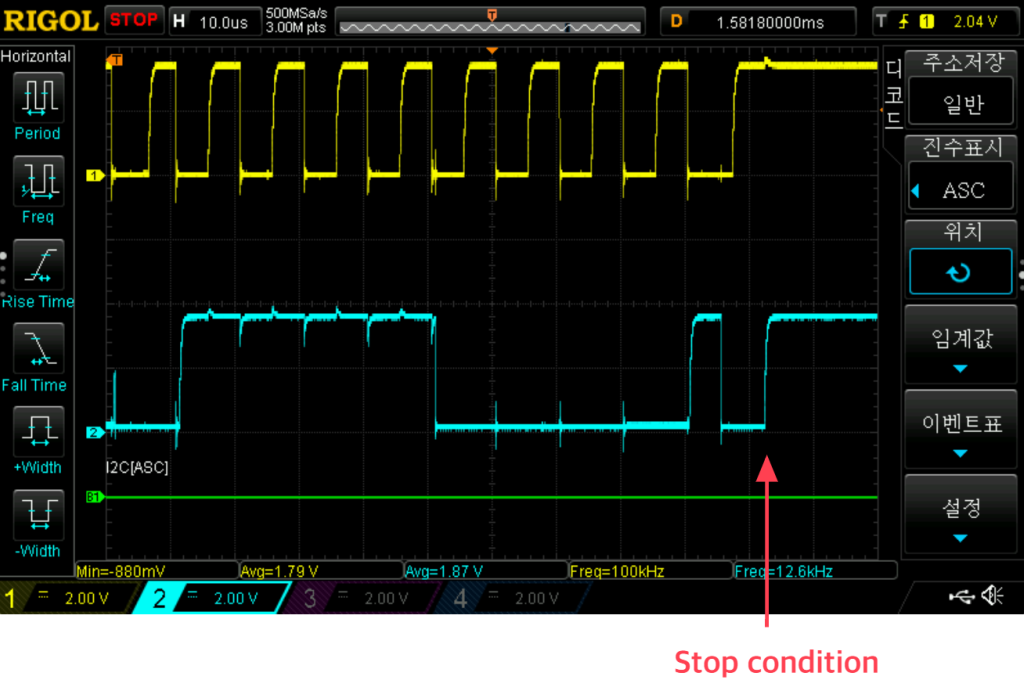Viewport: 1024px width, 680px height.
Task: Click the USB connection status icon
Action: pos(962,596)
